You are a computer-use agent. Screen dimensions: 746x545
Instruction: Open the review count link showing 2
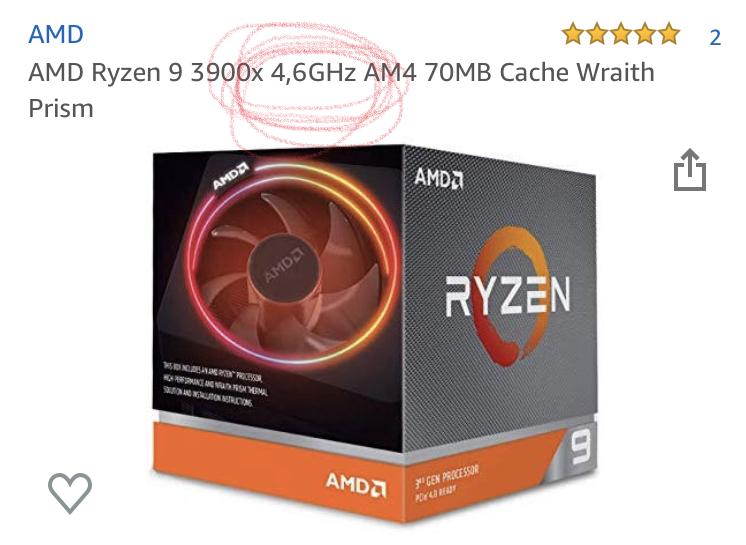(x=715, y=38)
